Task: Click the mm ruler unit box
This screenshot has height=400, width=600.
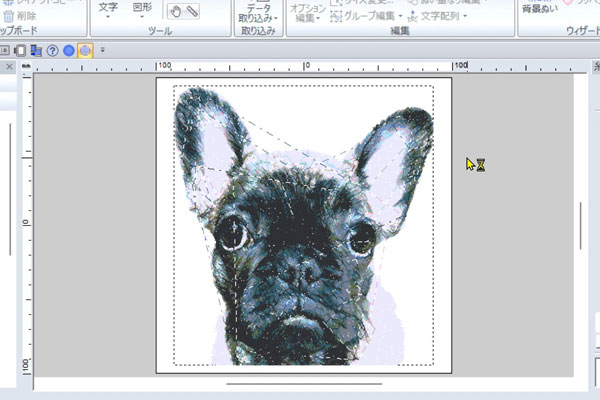Action: tap(26, 66)
